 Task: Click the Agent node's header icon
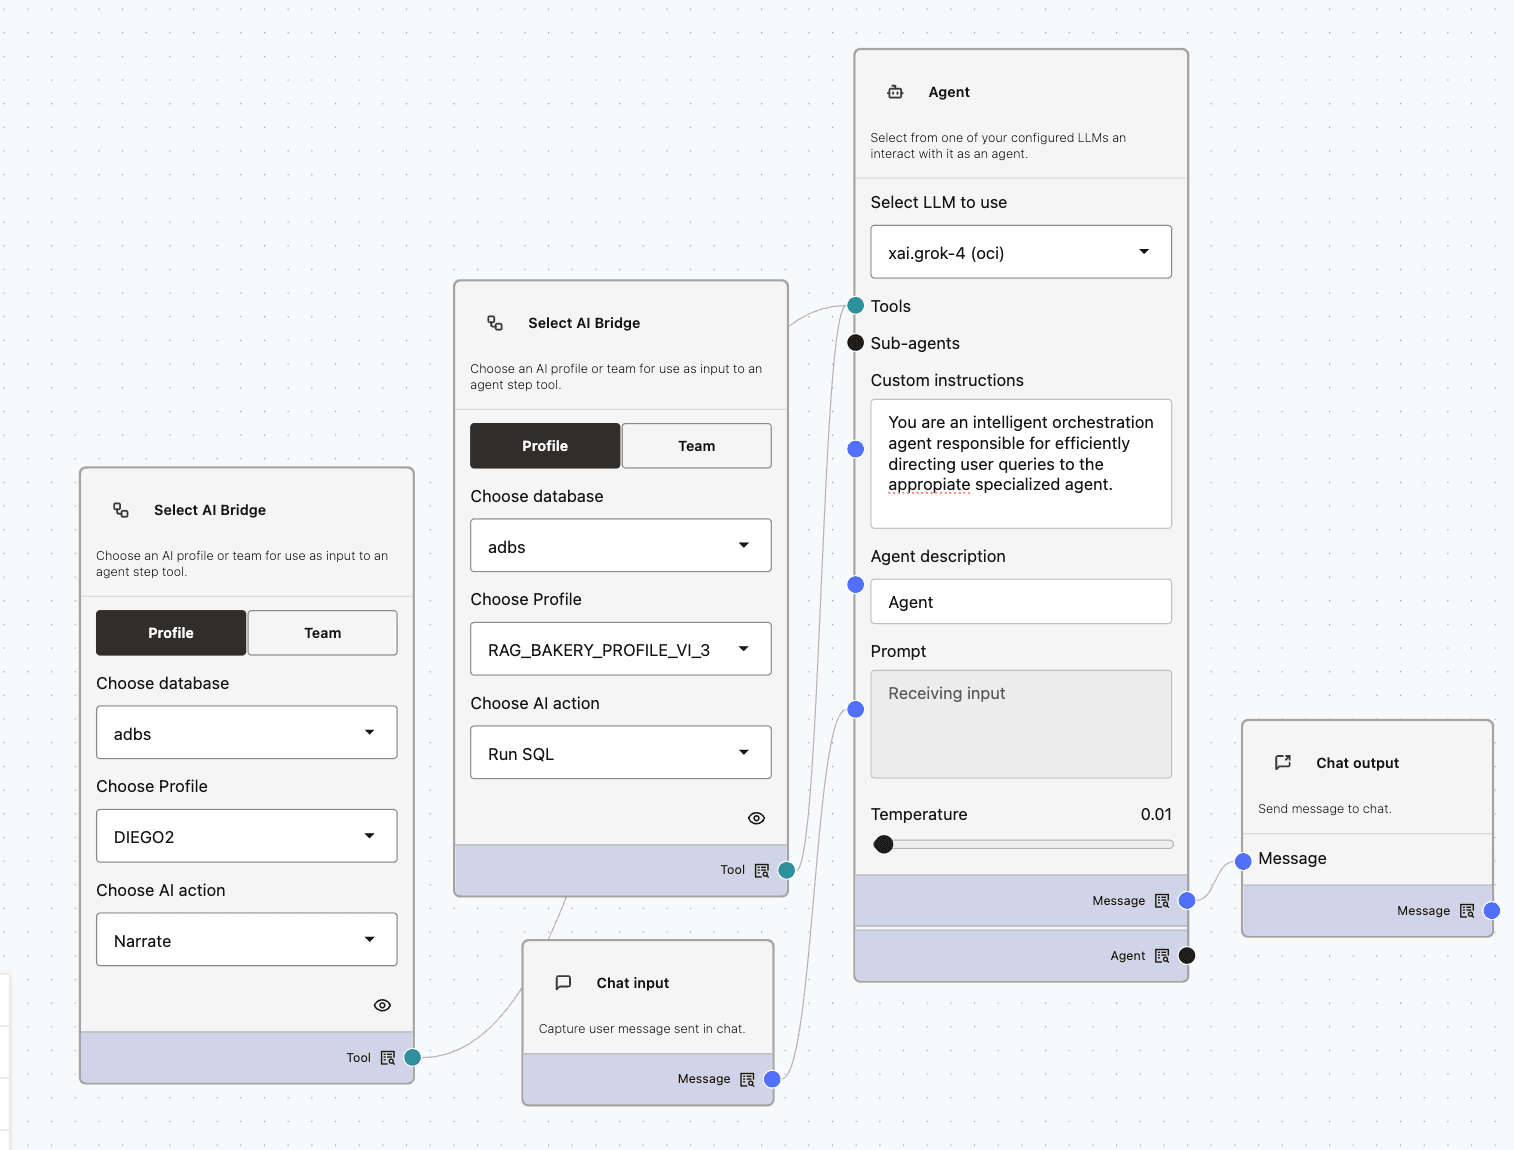pyautogui.click(x=895, y=92)
